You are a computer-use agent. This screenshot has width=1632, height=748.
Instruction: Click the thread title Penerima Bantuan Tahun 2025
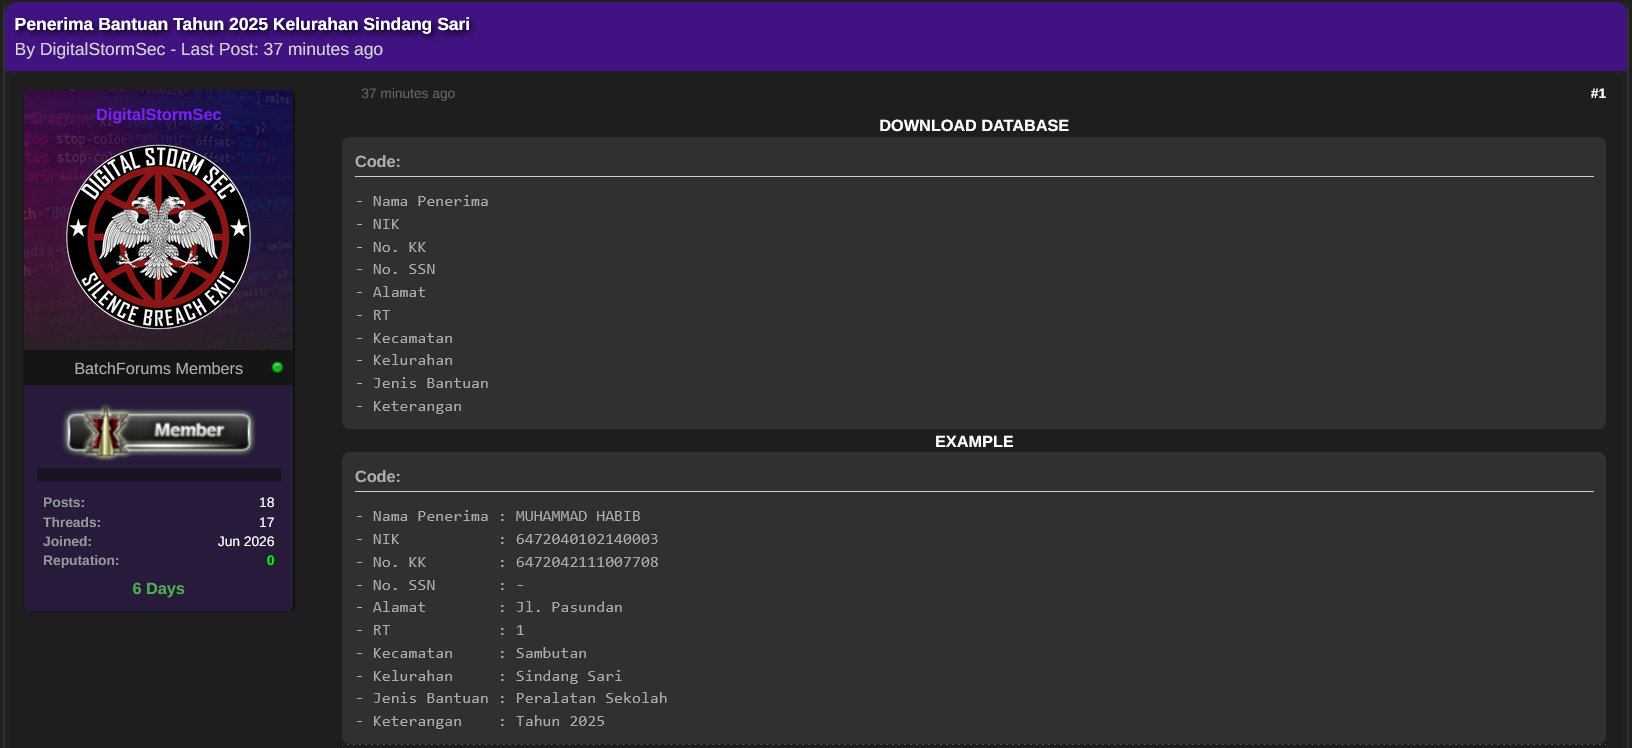[242, 24]
